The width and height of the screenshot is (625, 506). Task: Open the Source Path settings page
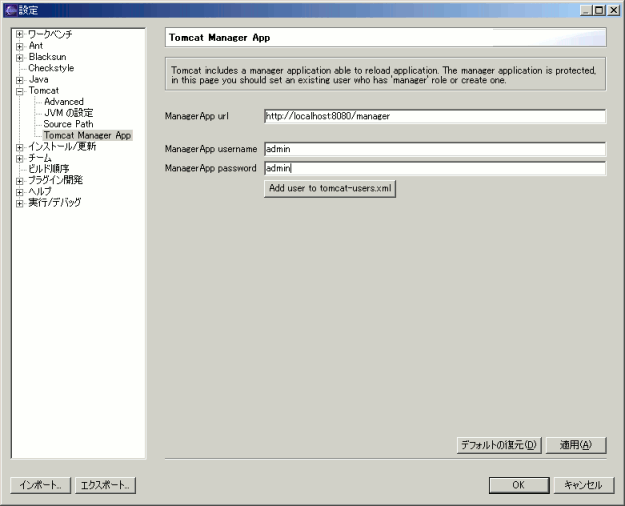click(68, 124)
